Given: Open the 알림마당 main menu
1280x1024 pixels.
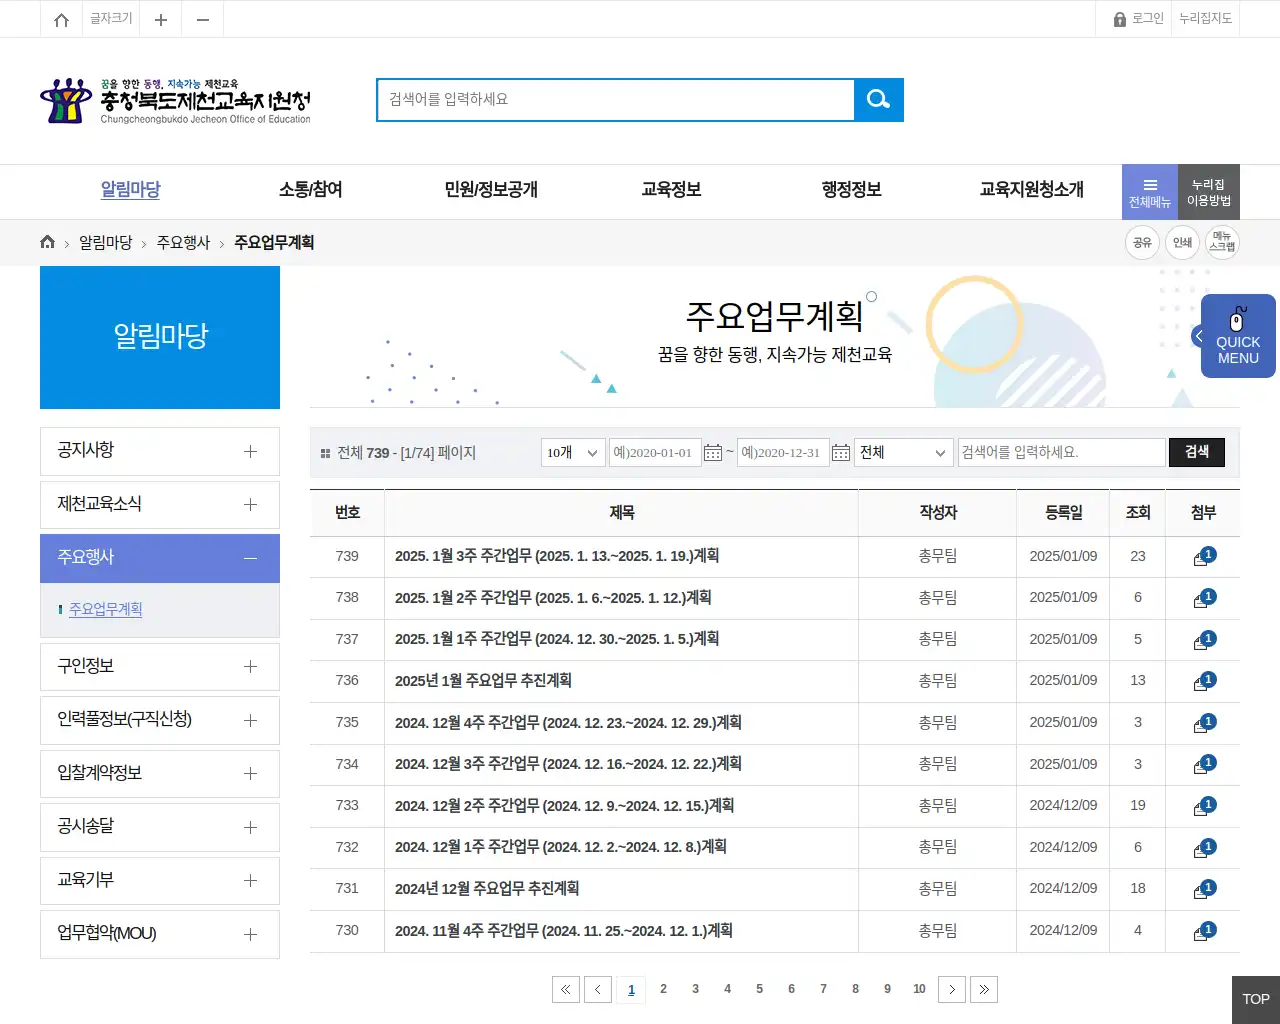Looking at the screenshot, I should 131,190.
